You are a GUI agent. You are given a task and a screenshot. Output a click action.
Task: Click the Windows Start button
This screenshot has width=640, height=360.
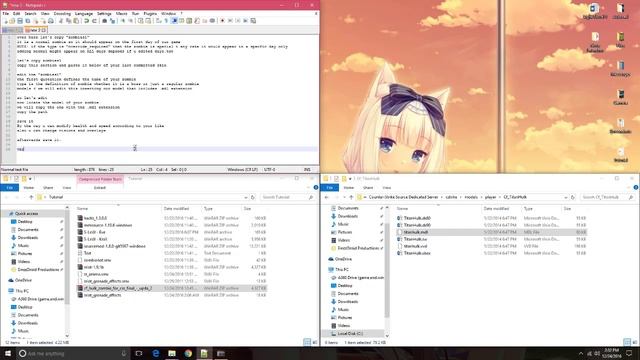pos(7,353)
